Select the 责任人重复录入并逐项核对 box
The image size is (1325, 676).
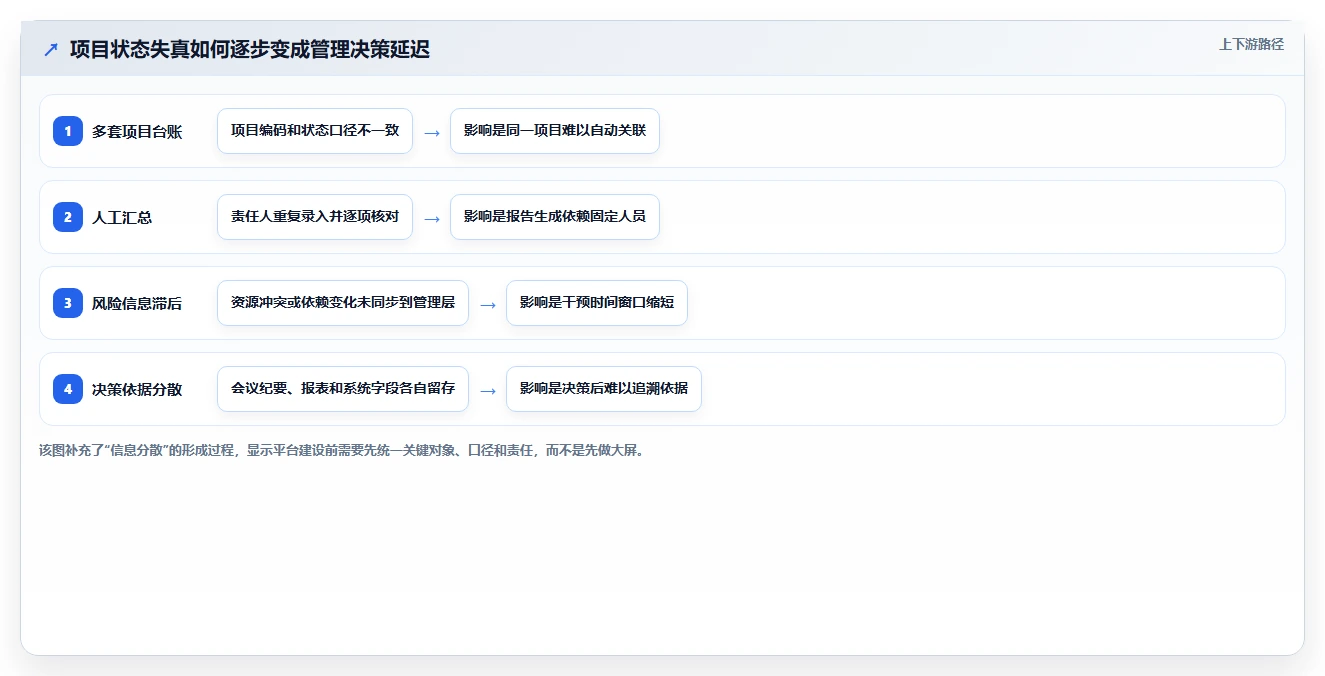pos(315,217)
